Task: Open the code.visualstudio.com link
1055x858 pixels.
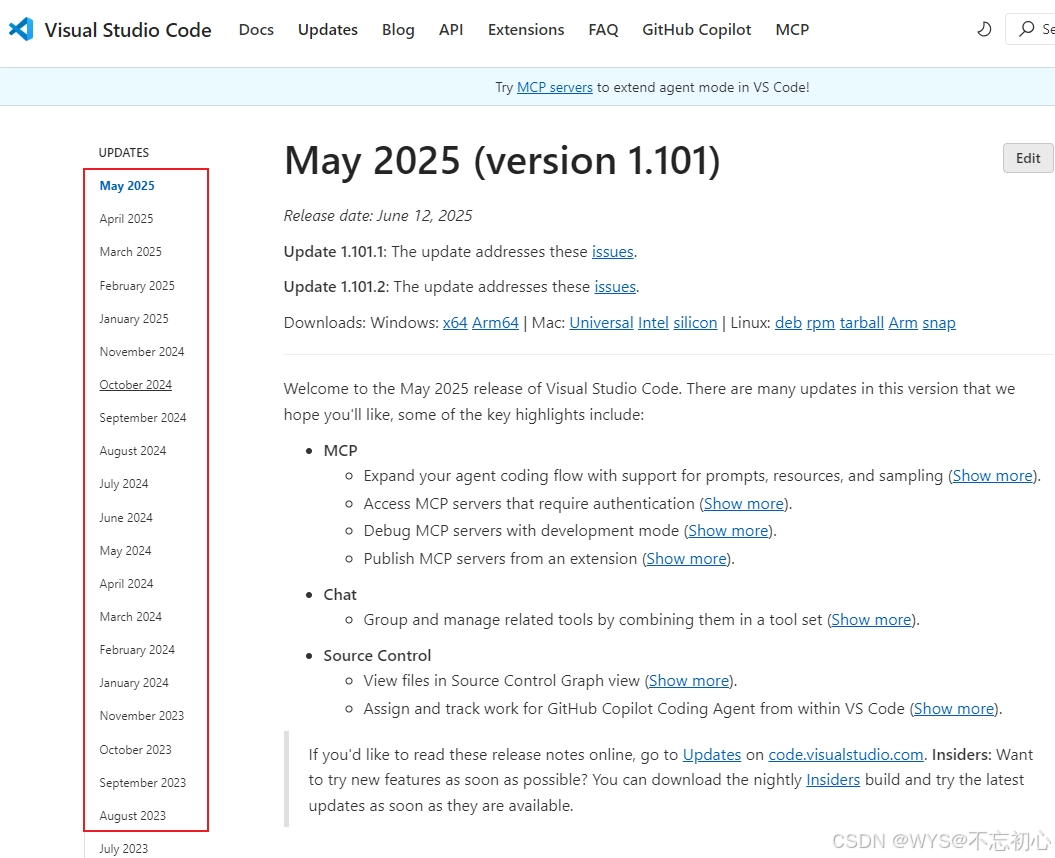Action: point(846,755)
